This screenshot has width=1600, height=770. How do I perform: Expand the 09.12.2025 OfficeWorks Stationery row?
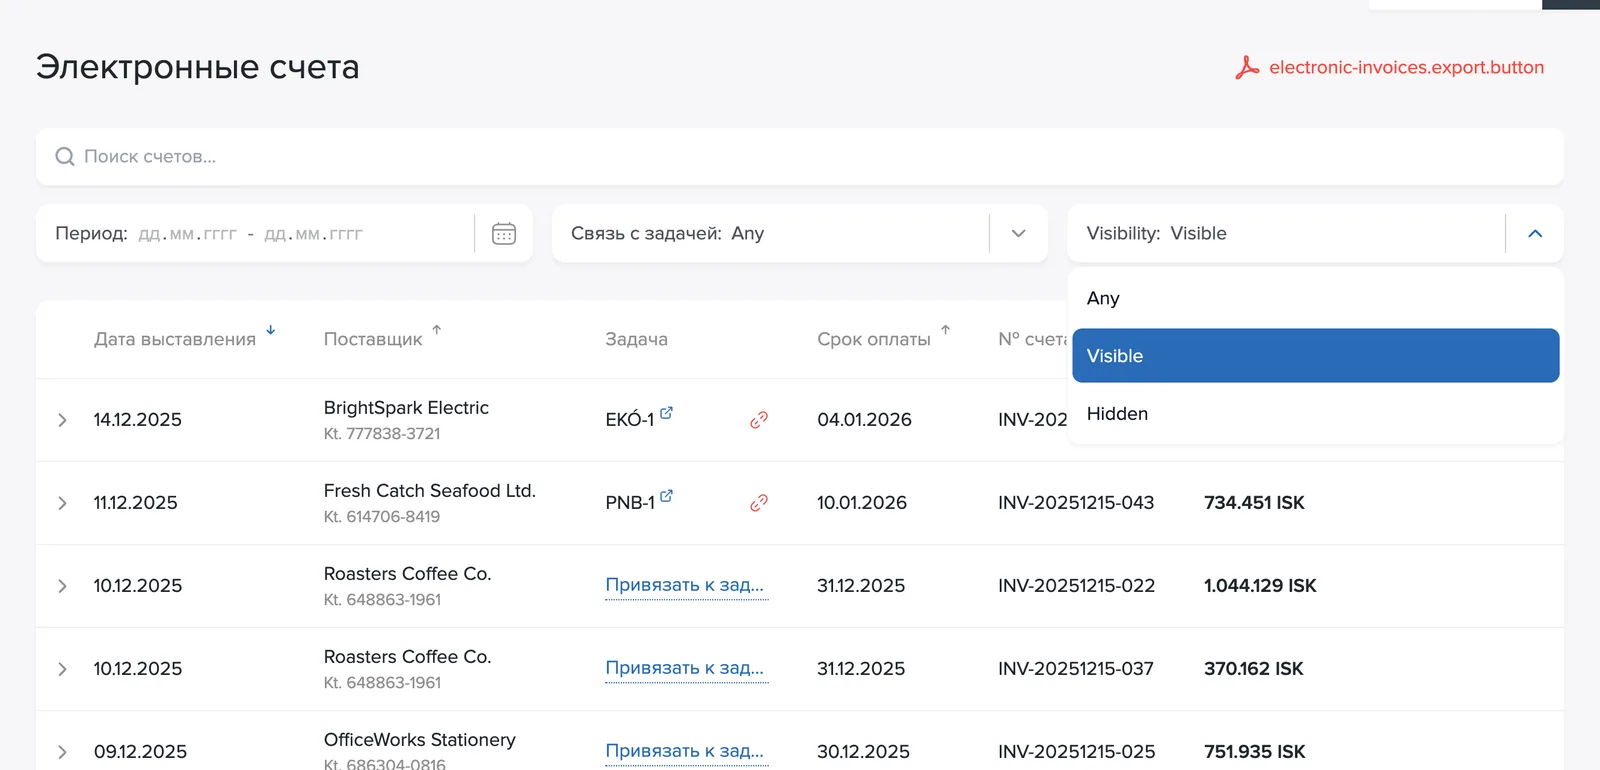tap(62, 752)
